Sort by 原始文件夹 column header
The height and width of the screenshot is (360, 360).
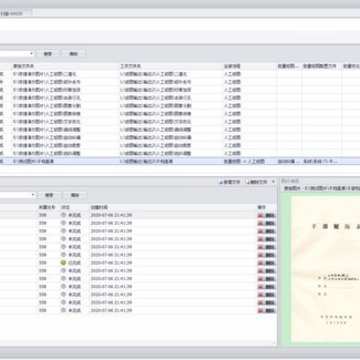click(65, 66)
